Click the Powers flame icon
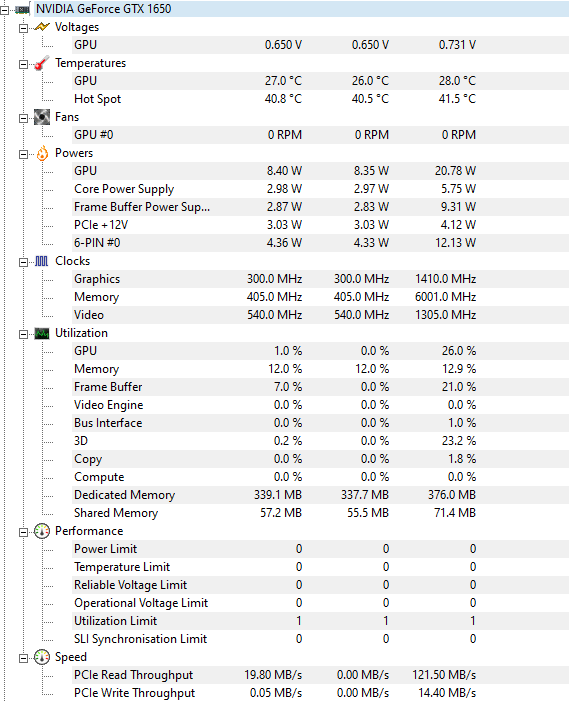 [42, 153]
